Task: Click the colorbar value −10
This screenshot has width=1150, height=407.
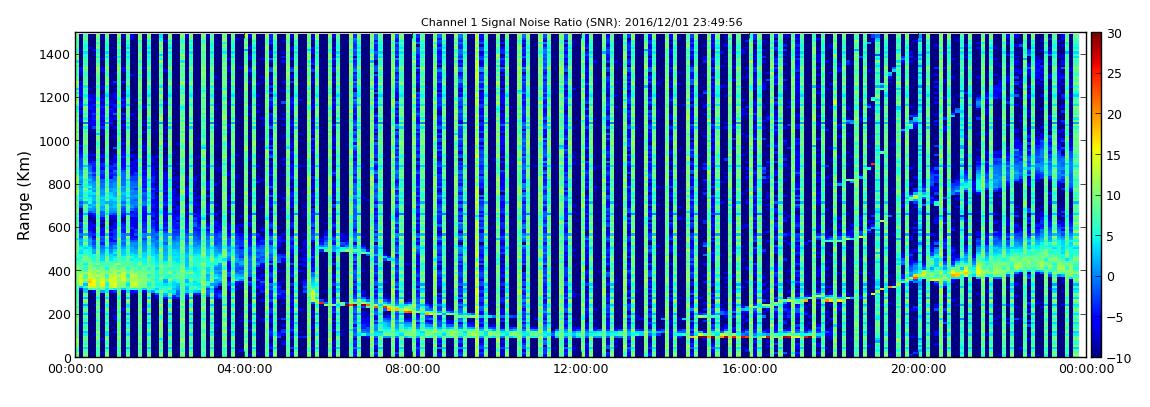Action: [x=1118, y=357]
